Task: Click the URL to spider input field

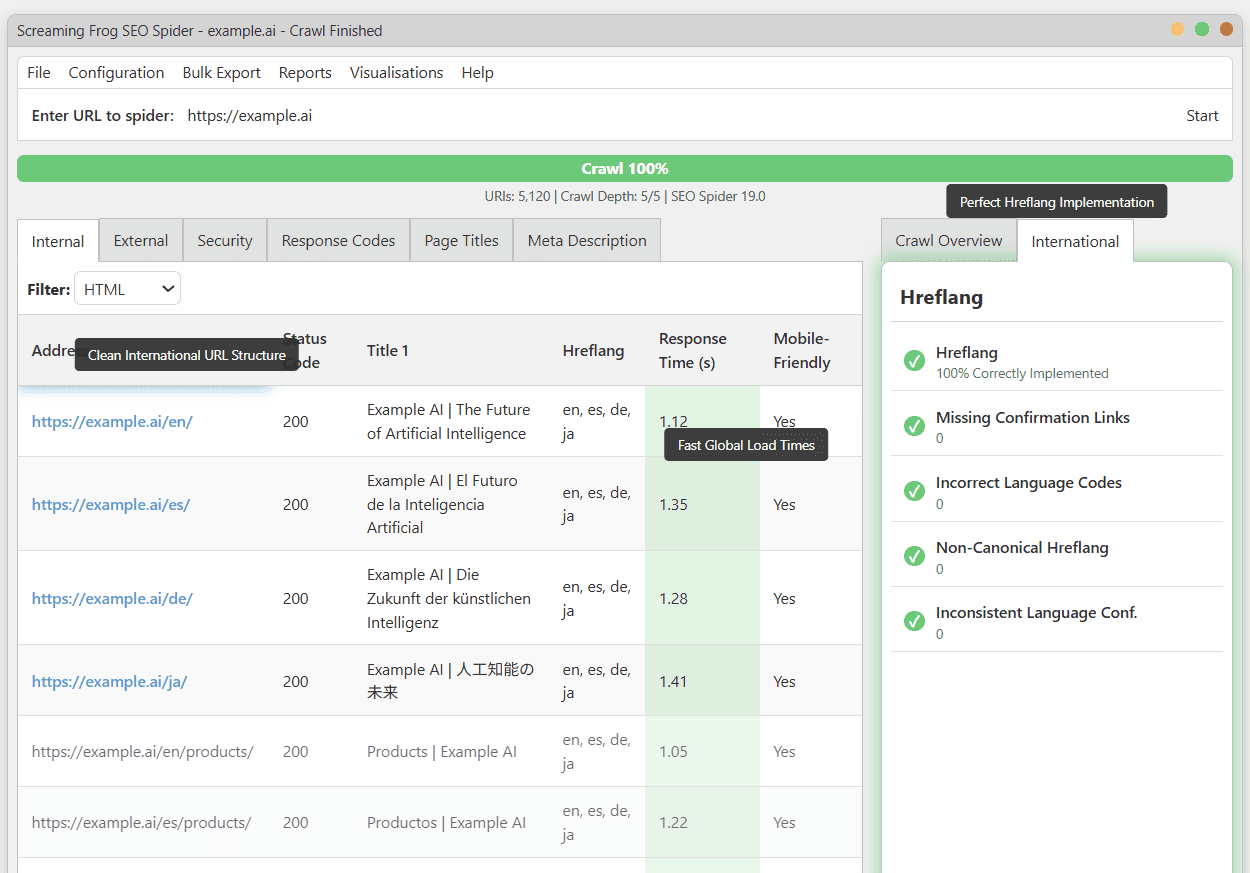Action: (x=680, y=116)
